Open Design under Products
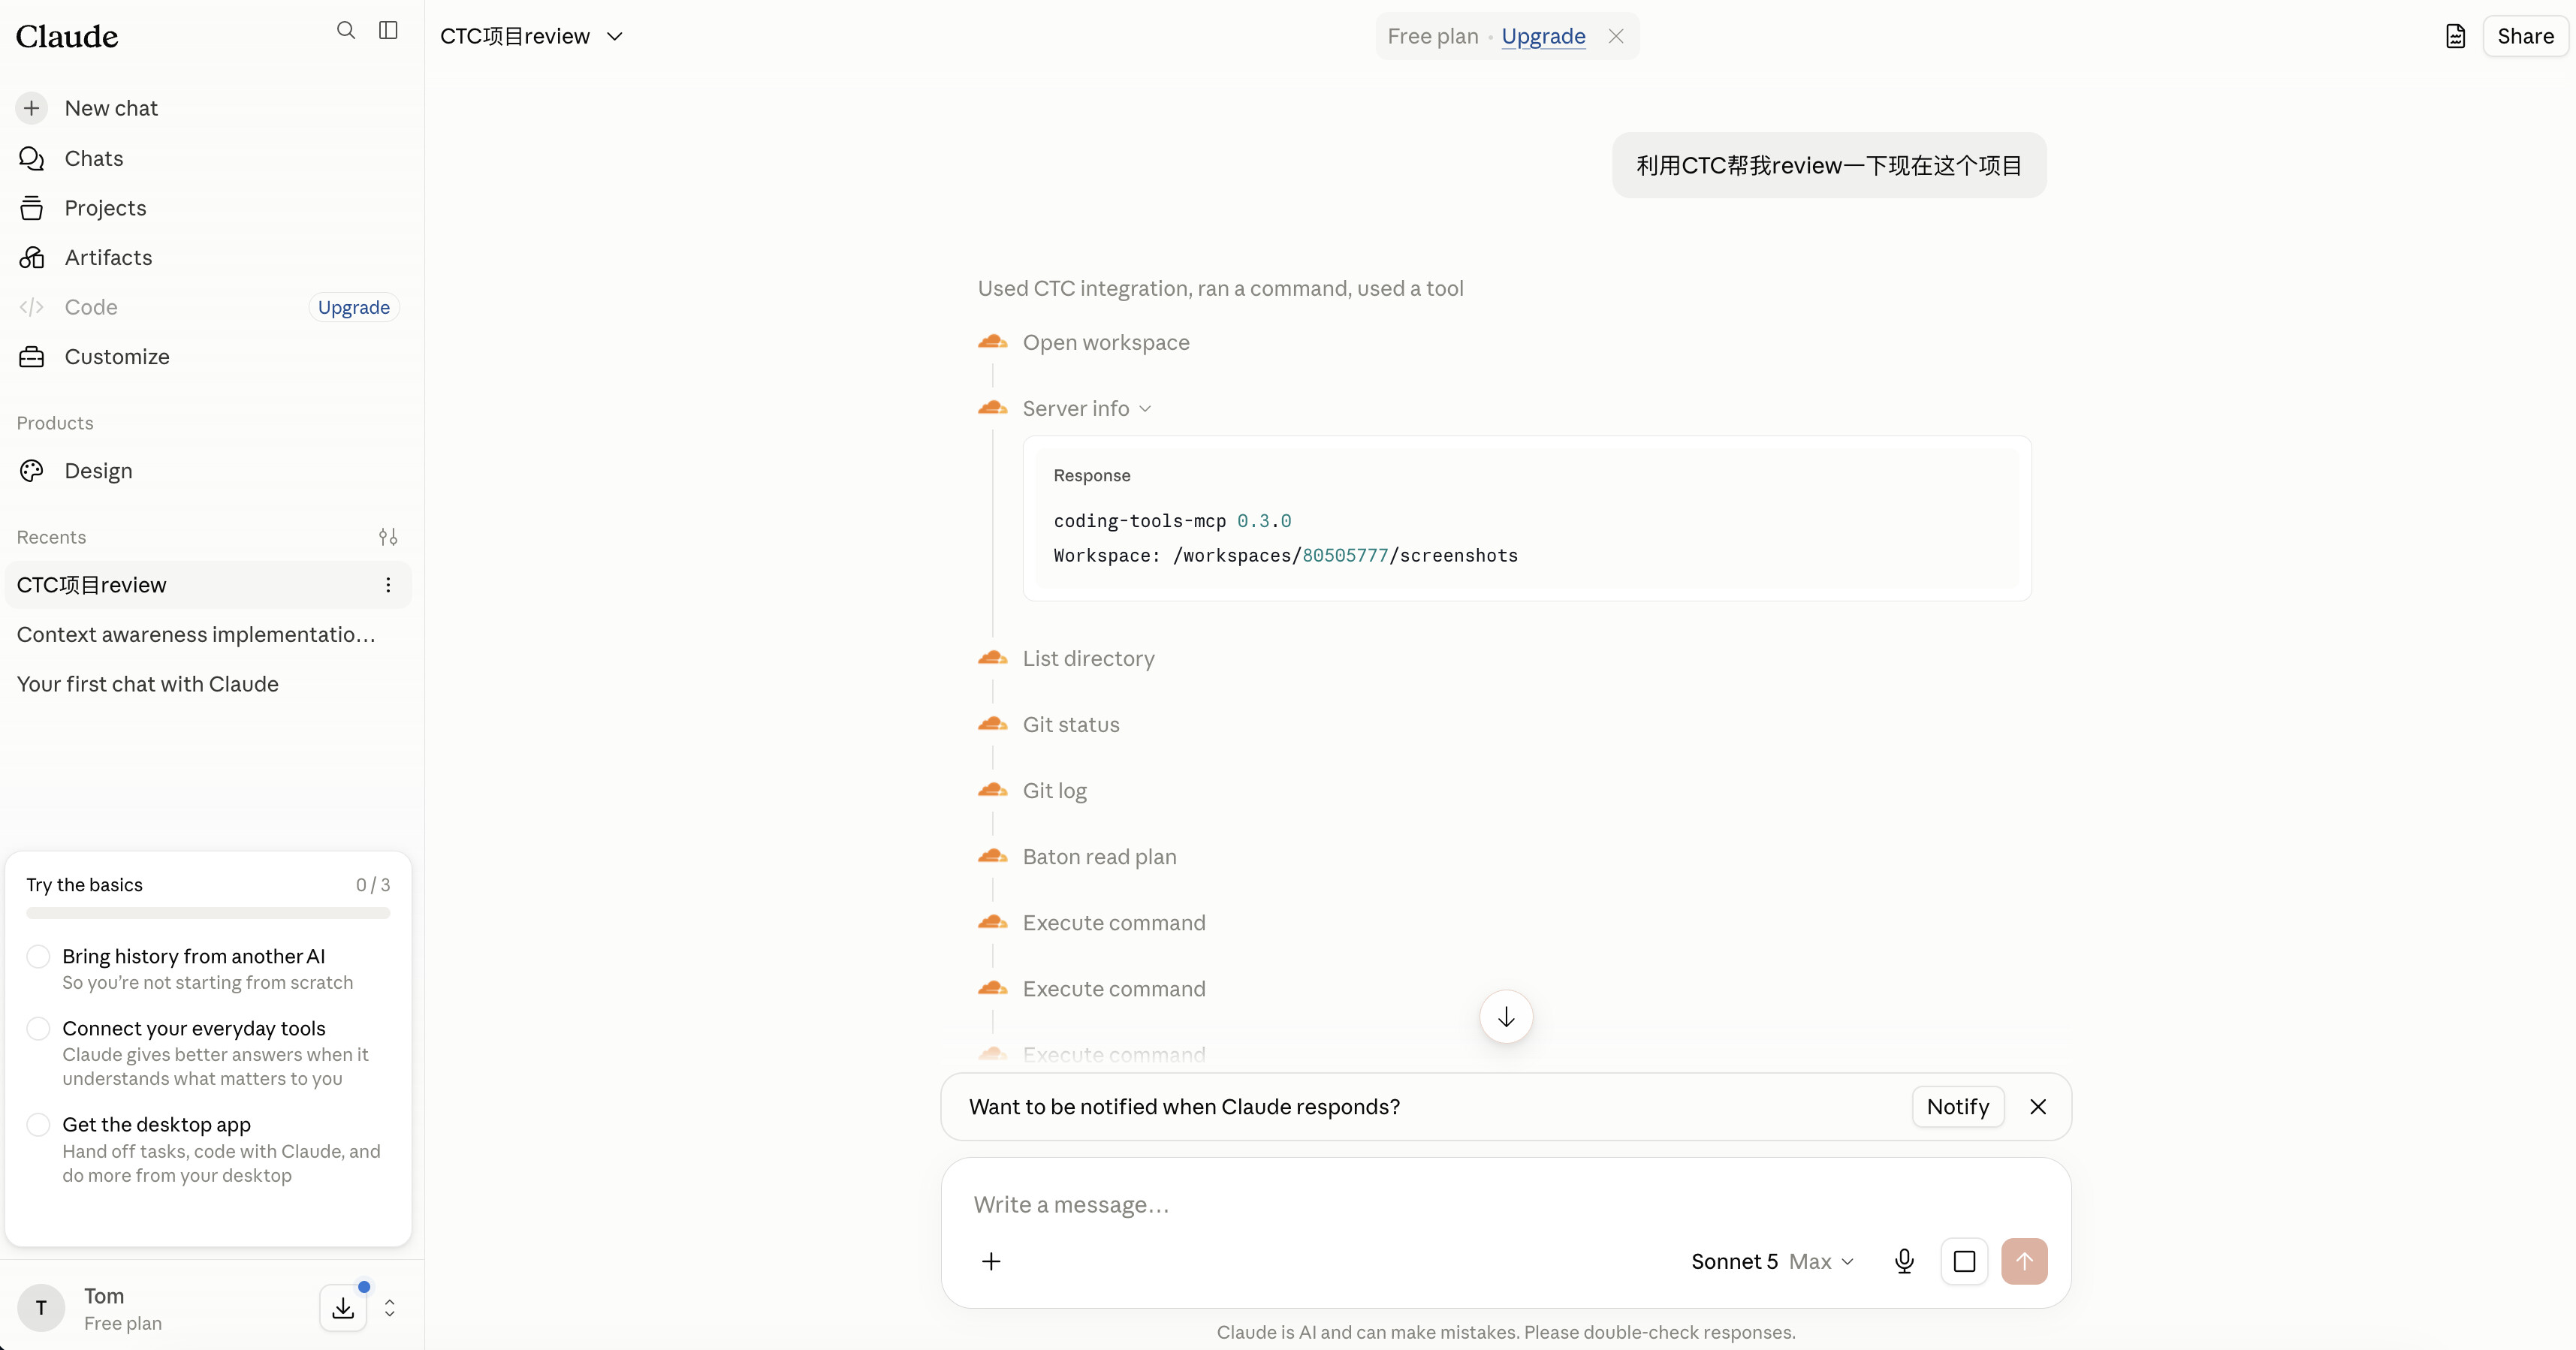 [208, 471]
